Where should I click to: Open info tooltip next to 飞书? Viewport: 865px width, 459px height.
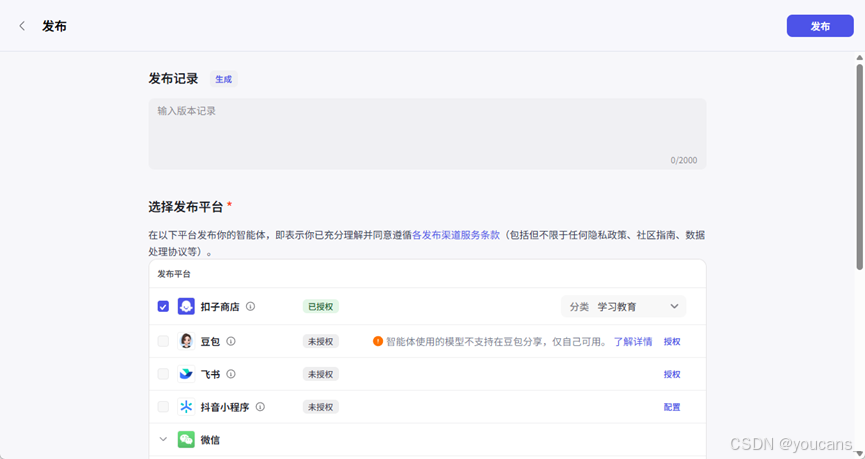231,374
